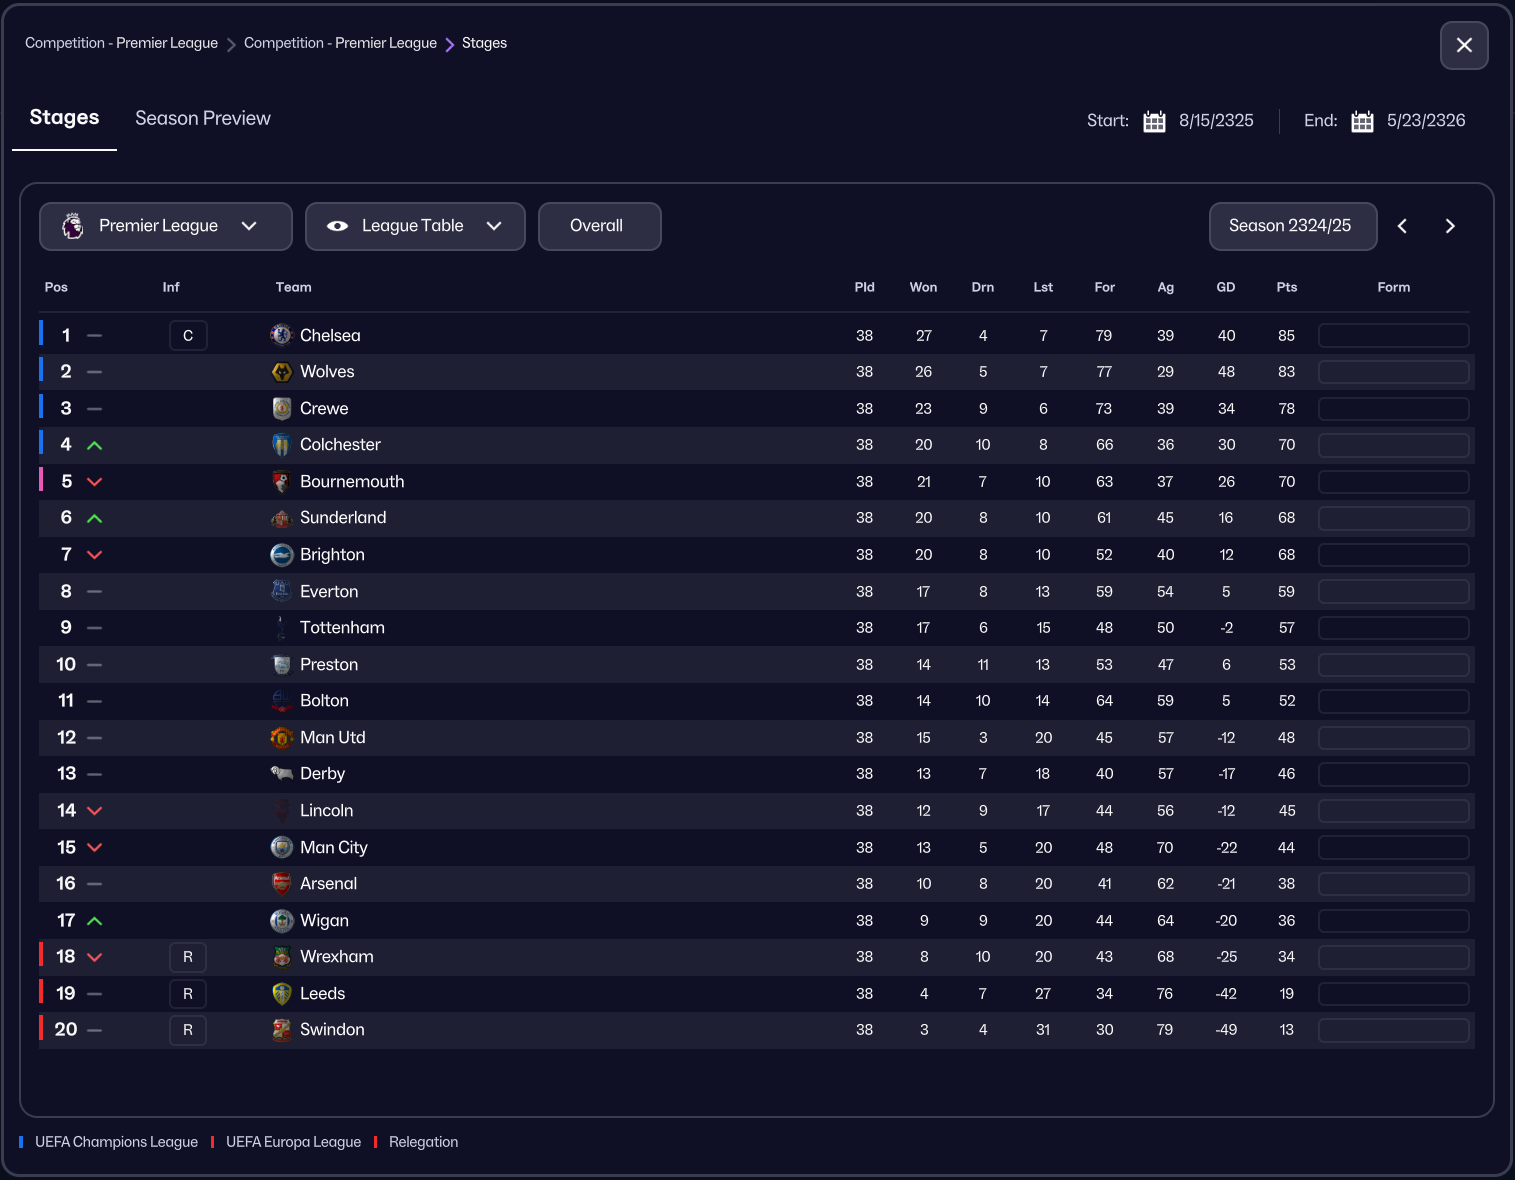The width and height of the screenshot is (1515, 1180).
Task: Click the Bournemouth club badge
Action: coord(282,481)
